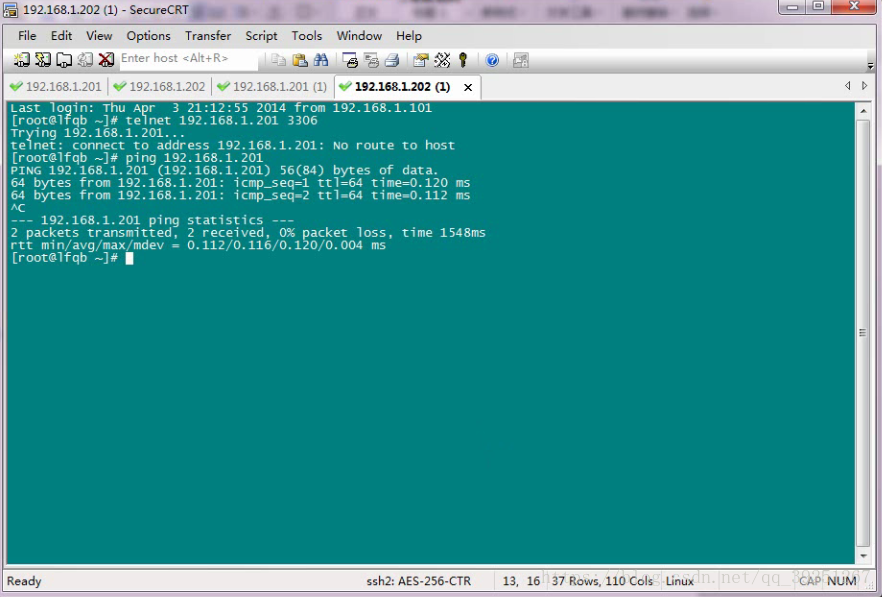Click the Find binoculars icon

click(x=321, y=60)
